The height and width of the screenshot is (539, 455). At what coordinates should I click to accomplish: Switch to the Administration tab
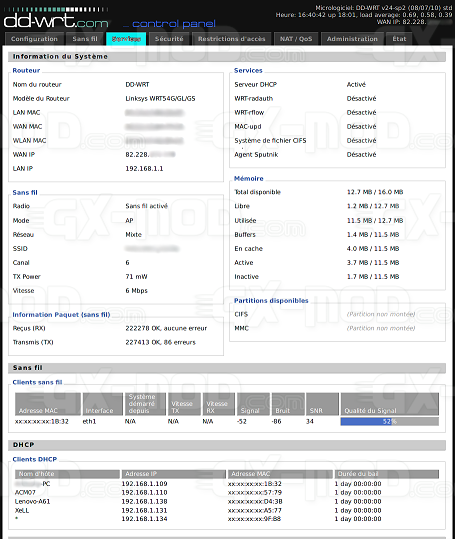click(352, 39)
